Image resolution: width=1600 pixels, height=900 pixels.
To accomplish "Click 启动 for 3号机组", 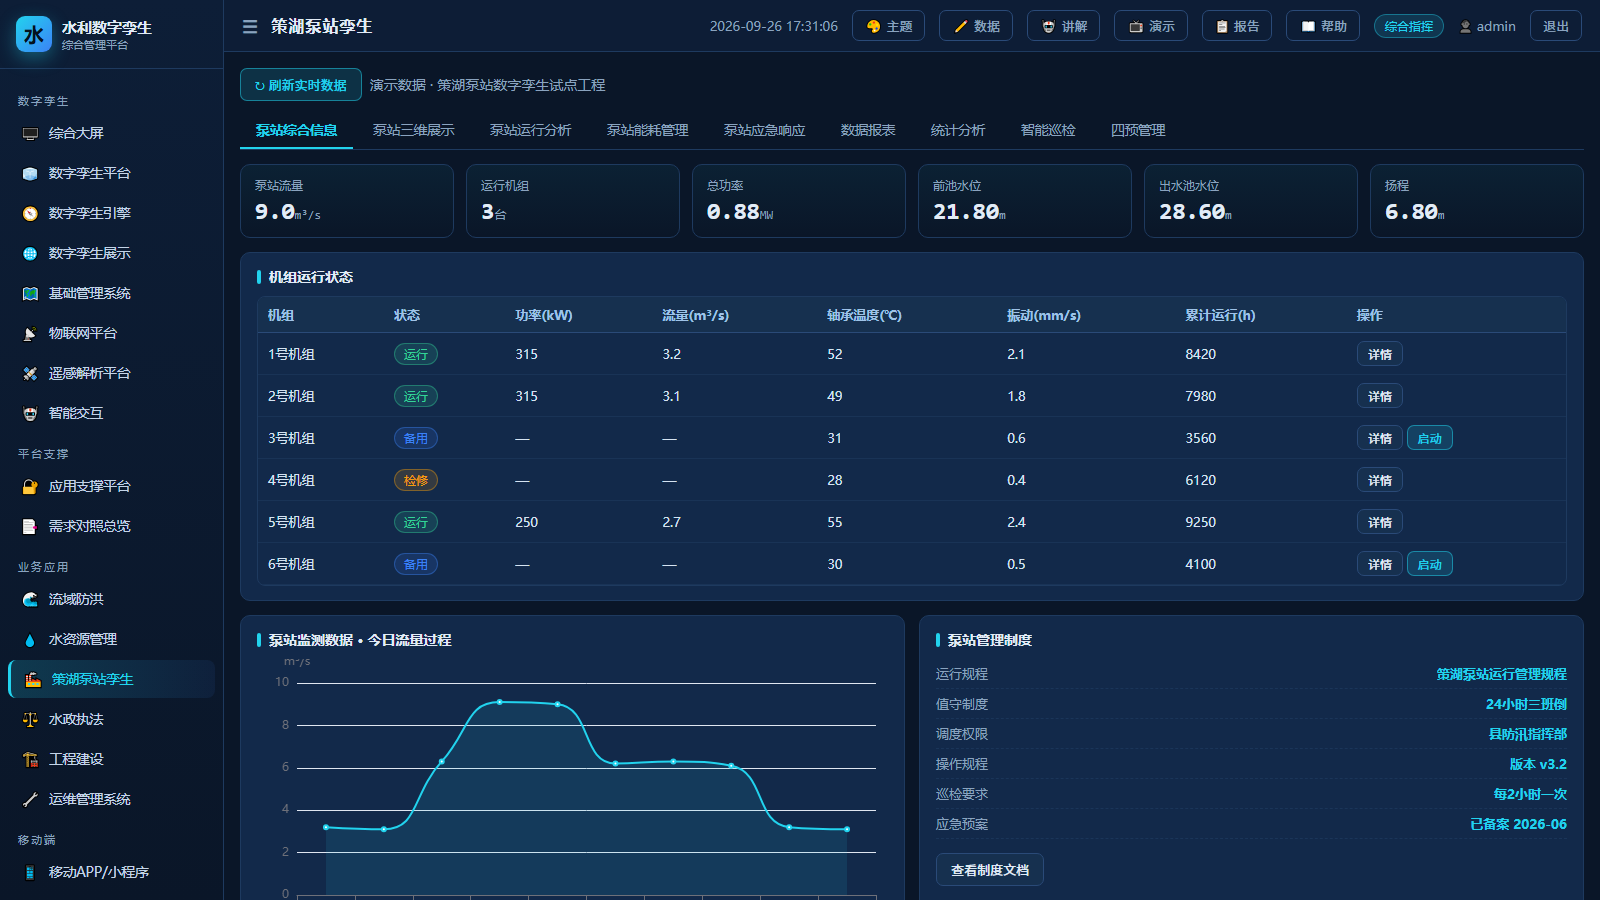I will point(1430,438).
